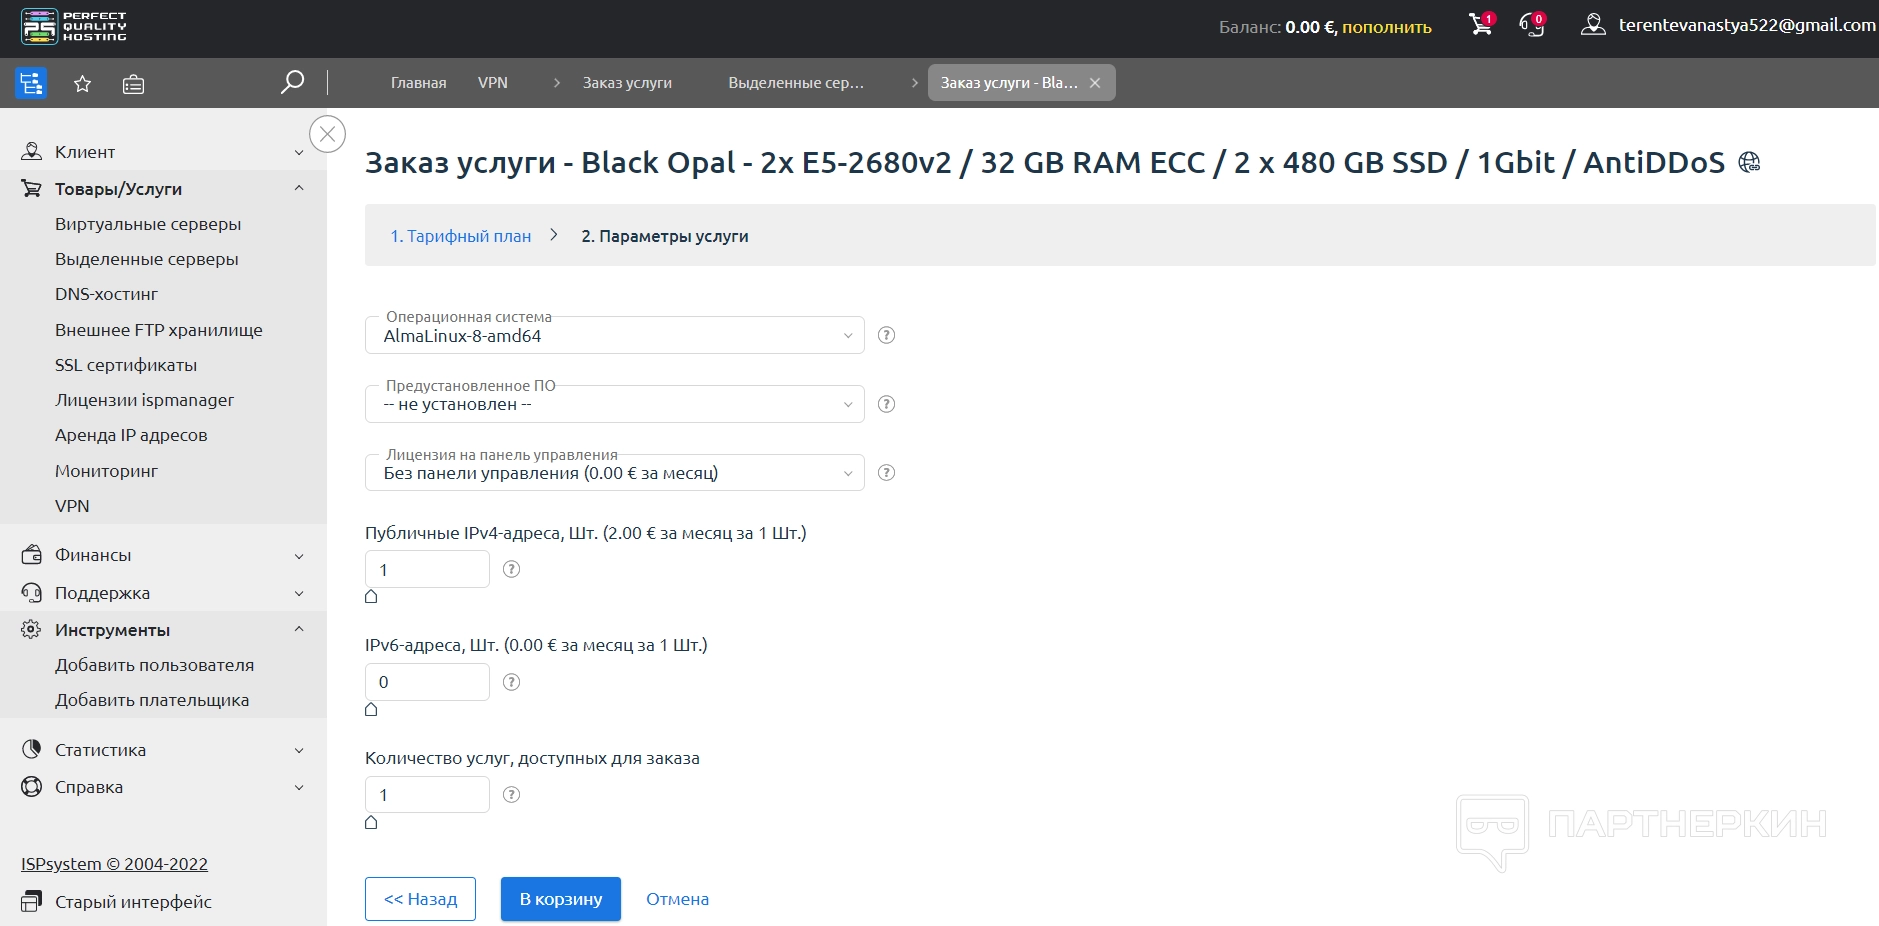Go back to step 1. Тарифный план
The width and height of the screenshot is (1879, 926).
(x=461, y=236)
